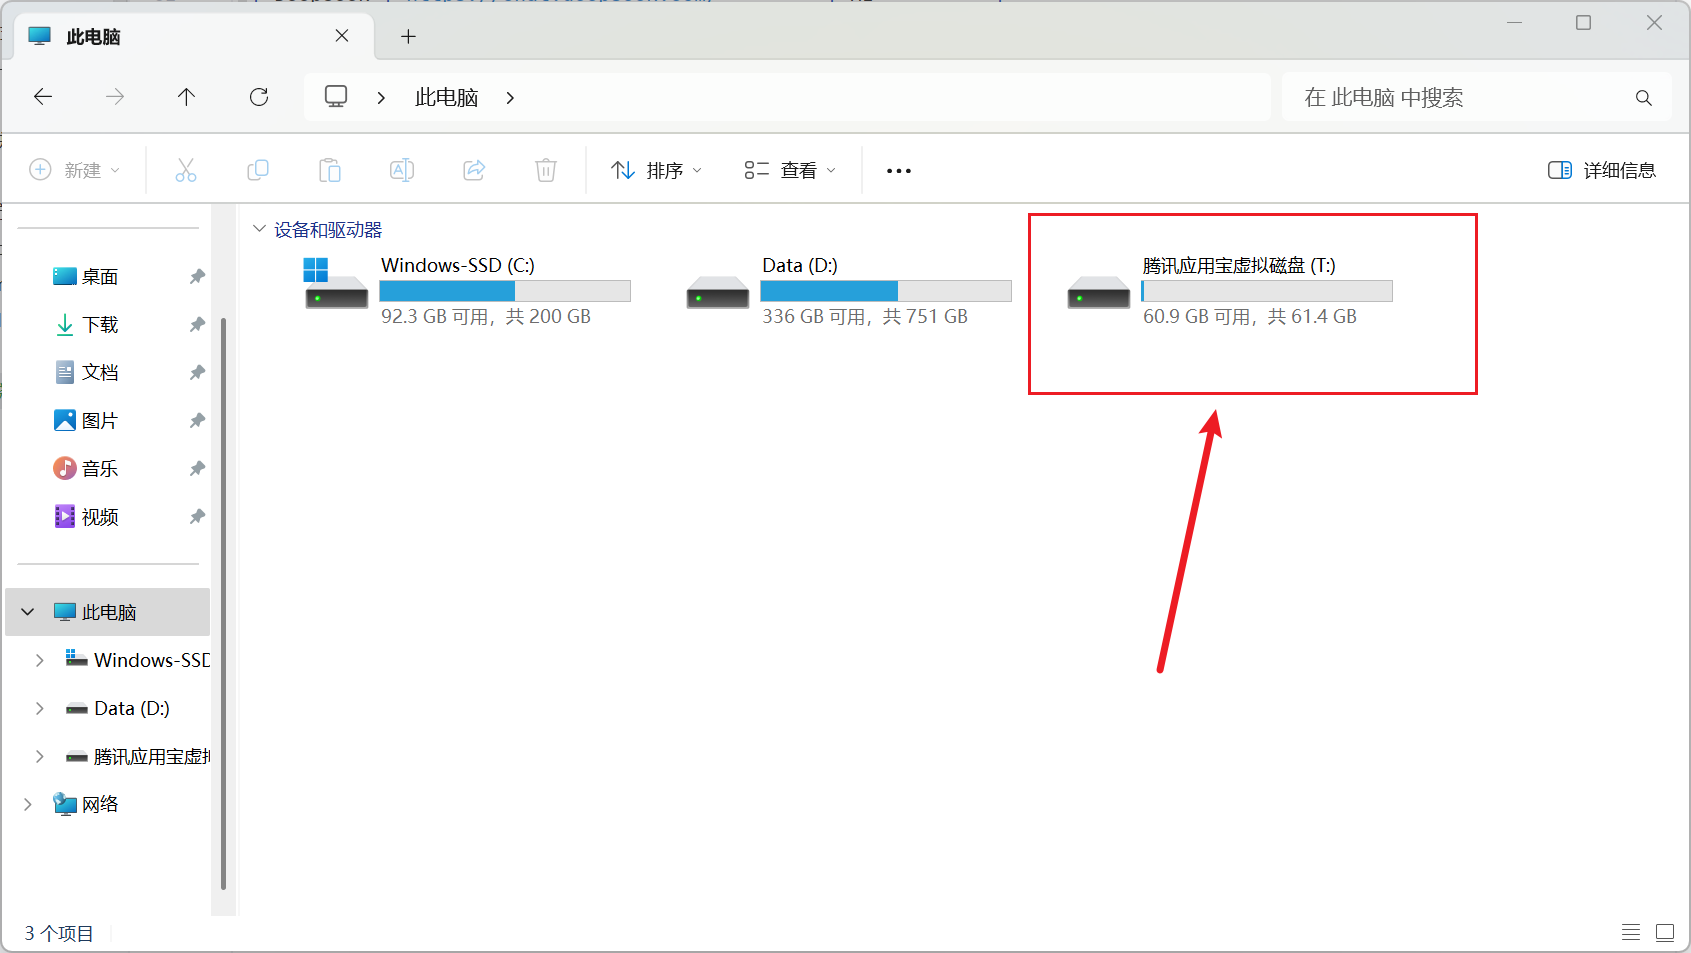Select Data (D:) in the navigation tree
The image size is (1691, 953).
pos(118,708)
